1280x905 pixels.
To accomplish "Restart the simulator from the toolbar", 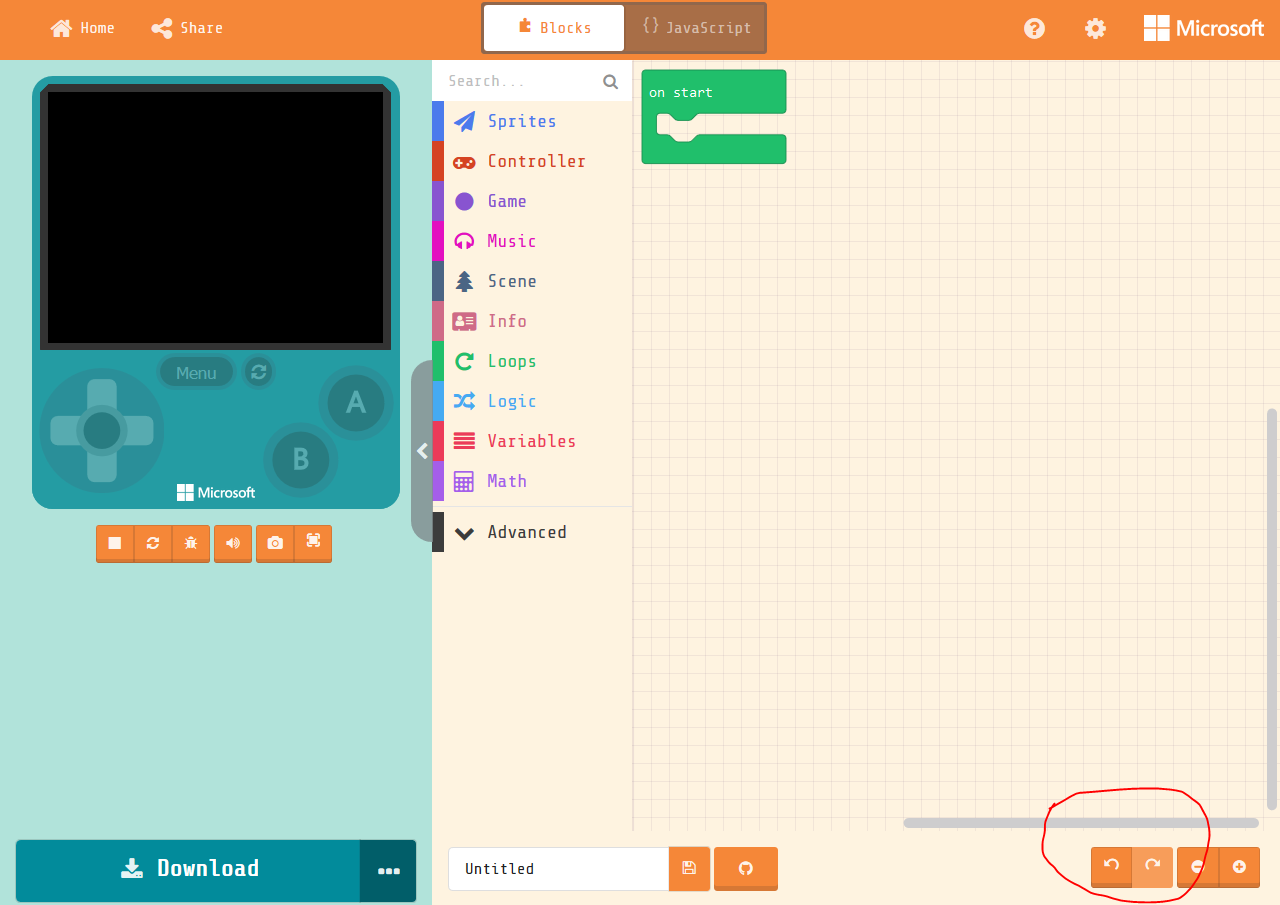I will [x=153, y=543].
